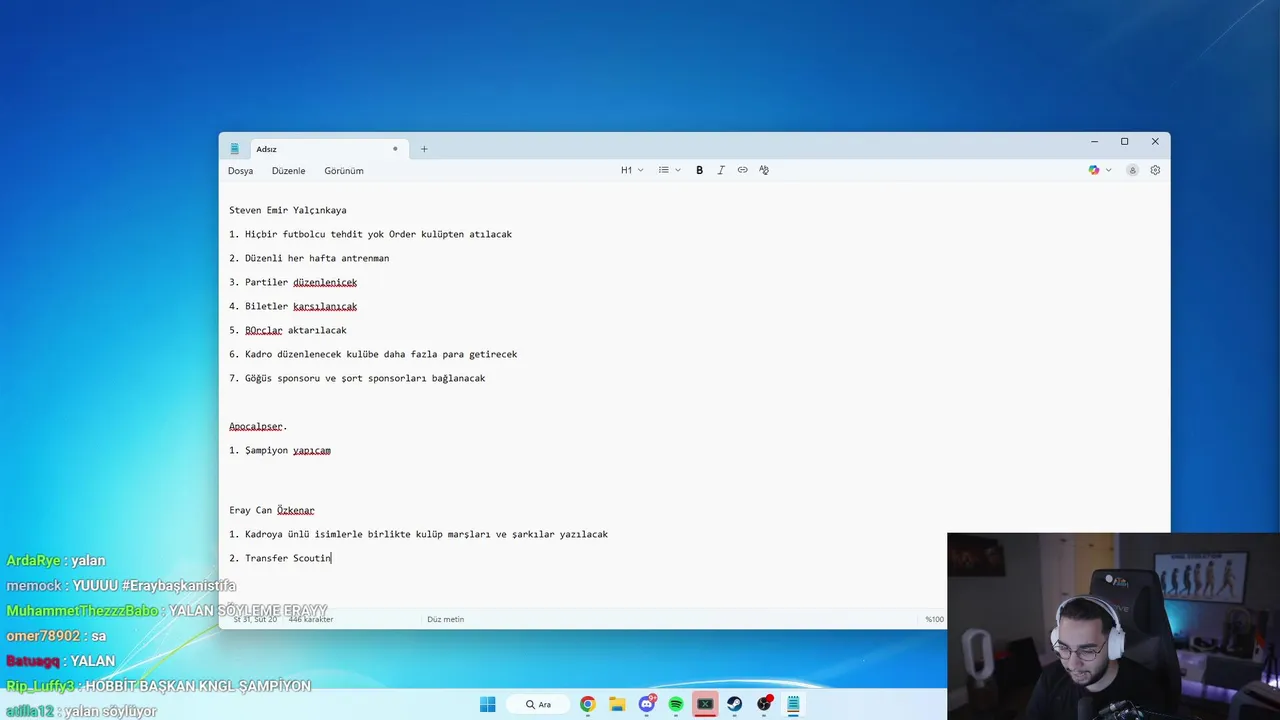Viewport: 1280px width, 720px height.
Task: Click the line Şampiyon yapıcam
Action: pos(280,450)
